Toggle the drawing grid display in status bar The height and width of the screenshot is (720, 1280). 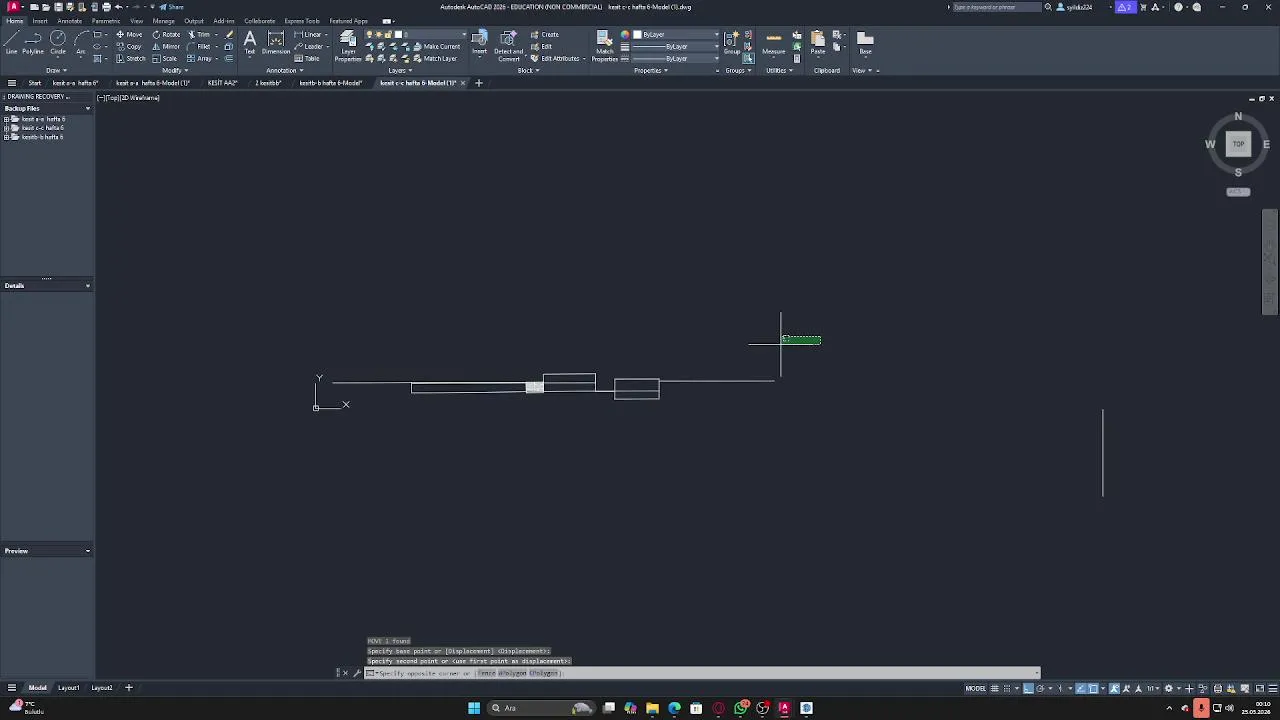[x=995, y=688]
